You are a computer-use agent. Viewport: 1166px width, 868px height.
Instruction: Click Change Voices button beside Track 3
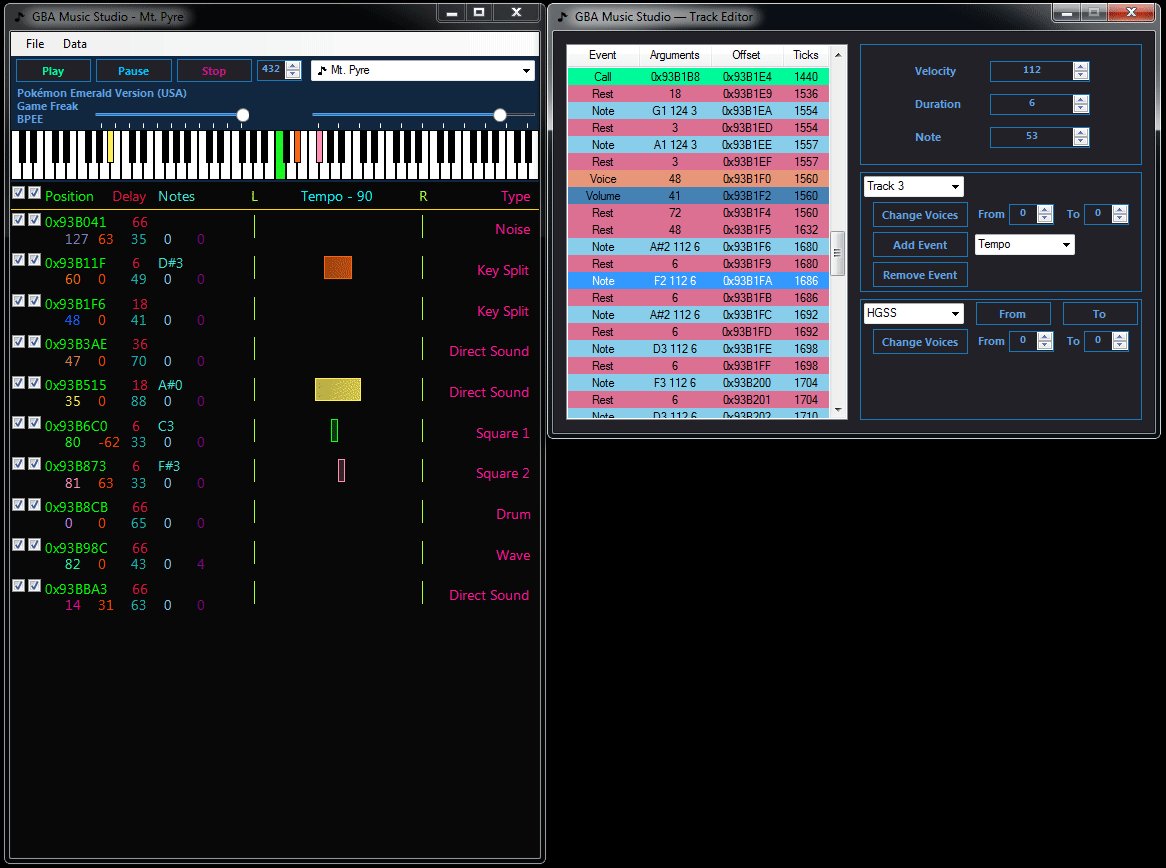[920, 215]
